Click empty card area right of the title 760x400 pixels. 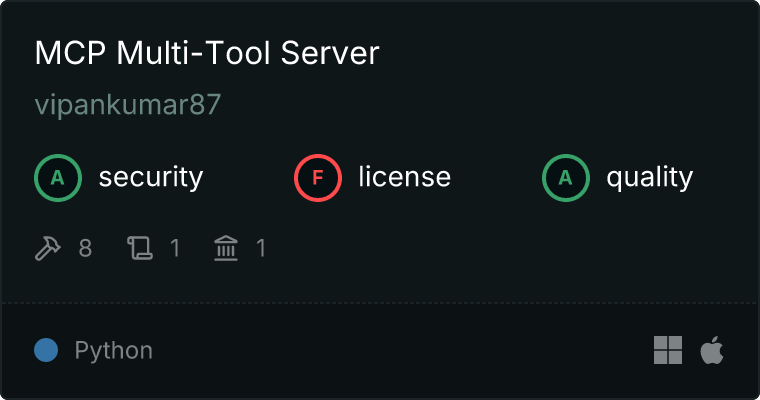560,54
